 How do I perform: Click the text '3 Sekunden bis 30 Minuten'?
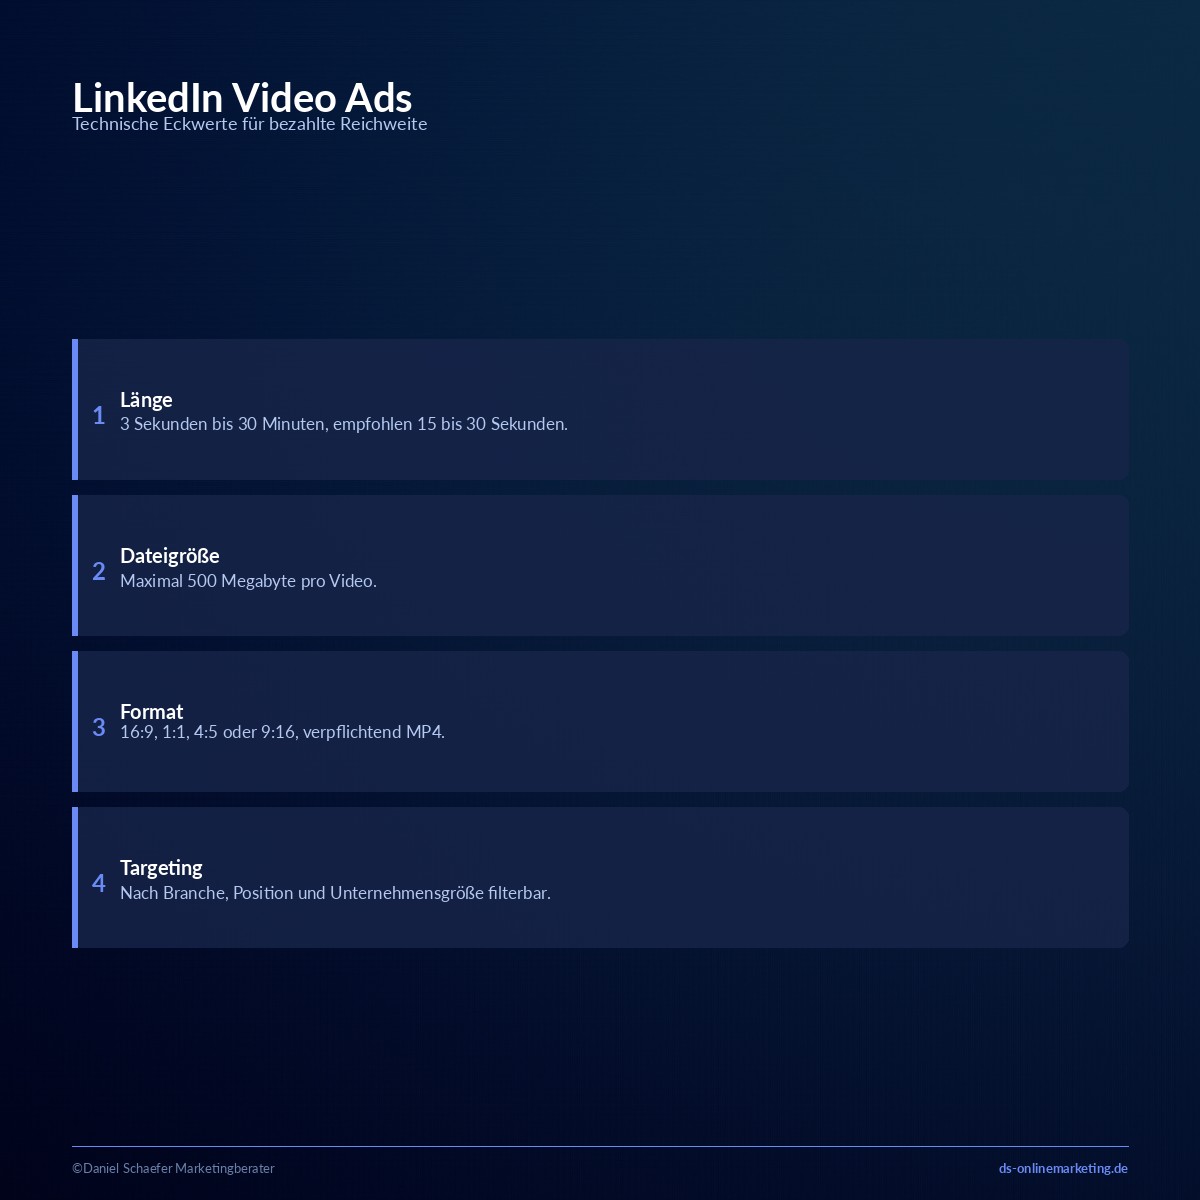[223, 424]
